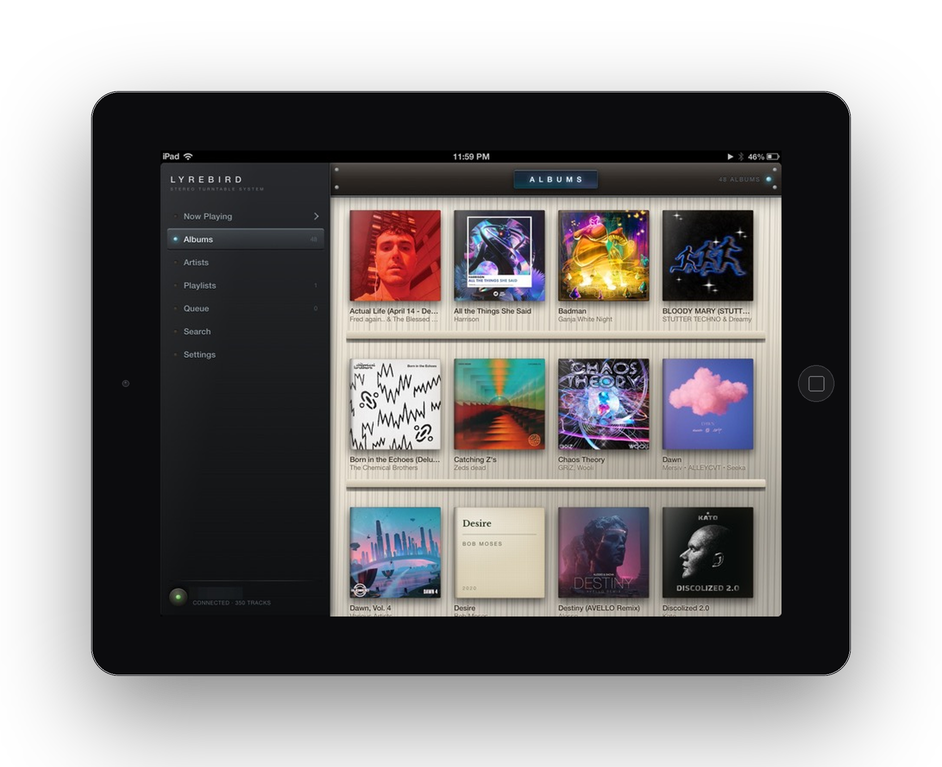The image size is (942, 767).
Task: Open the BLOODY MARY album cover
Action: click(x=708, y=255)
